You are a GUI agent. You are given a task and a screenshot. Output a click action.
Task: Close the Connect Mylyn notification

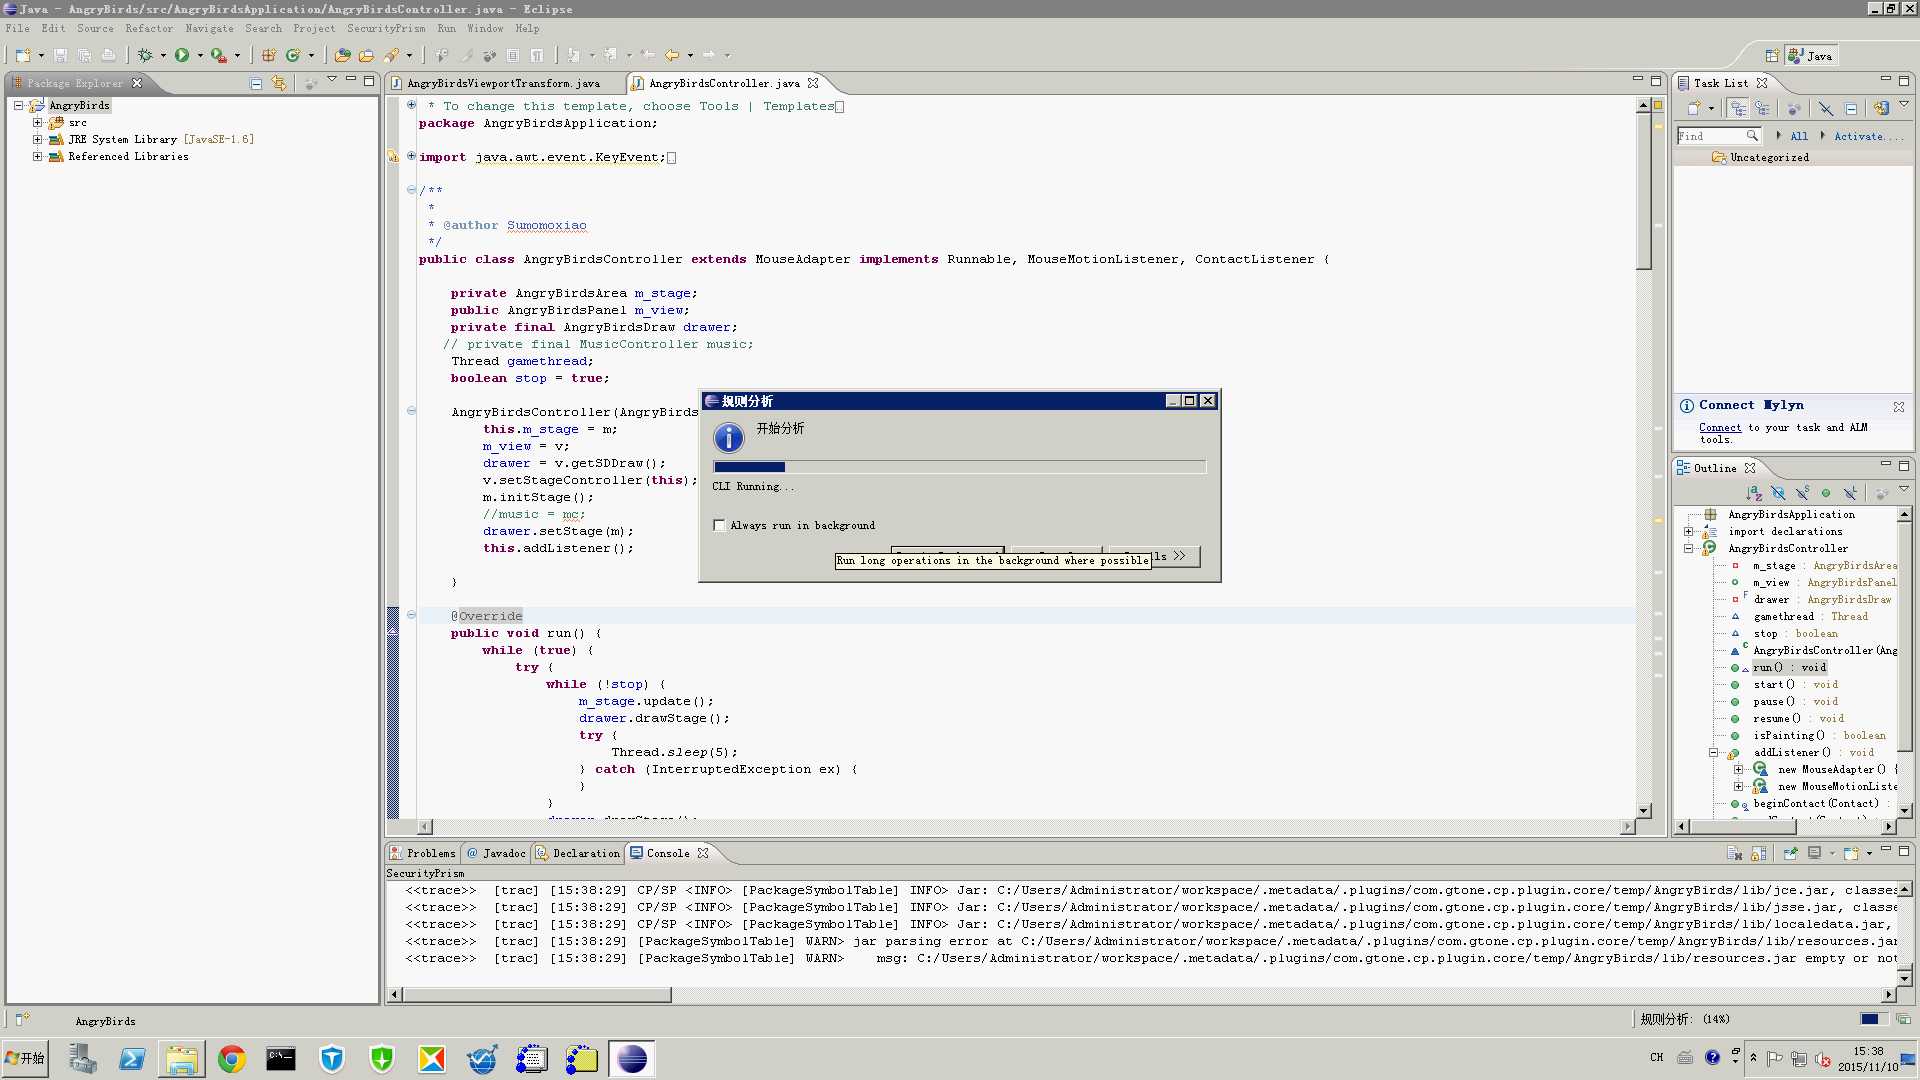[1898, 407]
